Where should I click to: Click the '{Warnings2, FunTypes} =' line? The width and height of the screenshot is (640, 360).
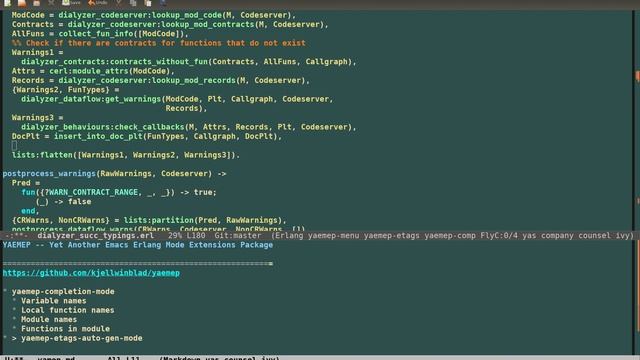click(x=65, y=90)
